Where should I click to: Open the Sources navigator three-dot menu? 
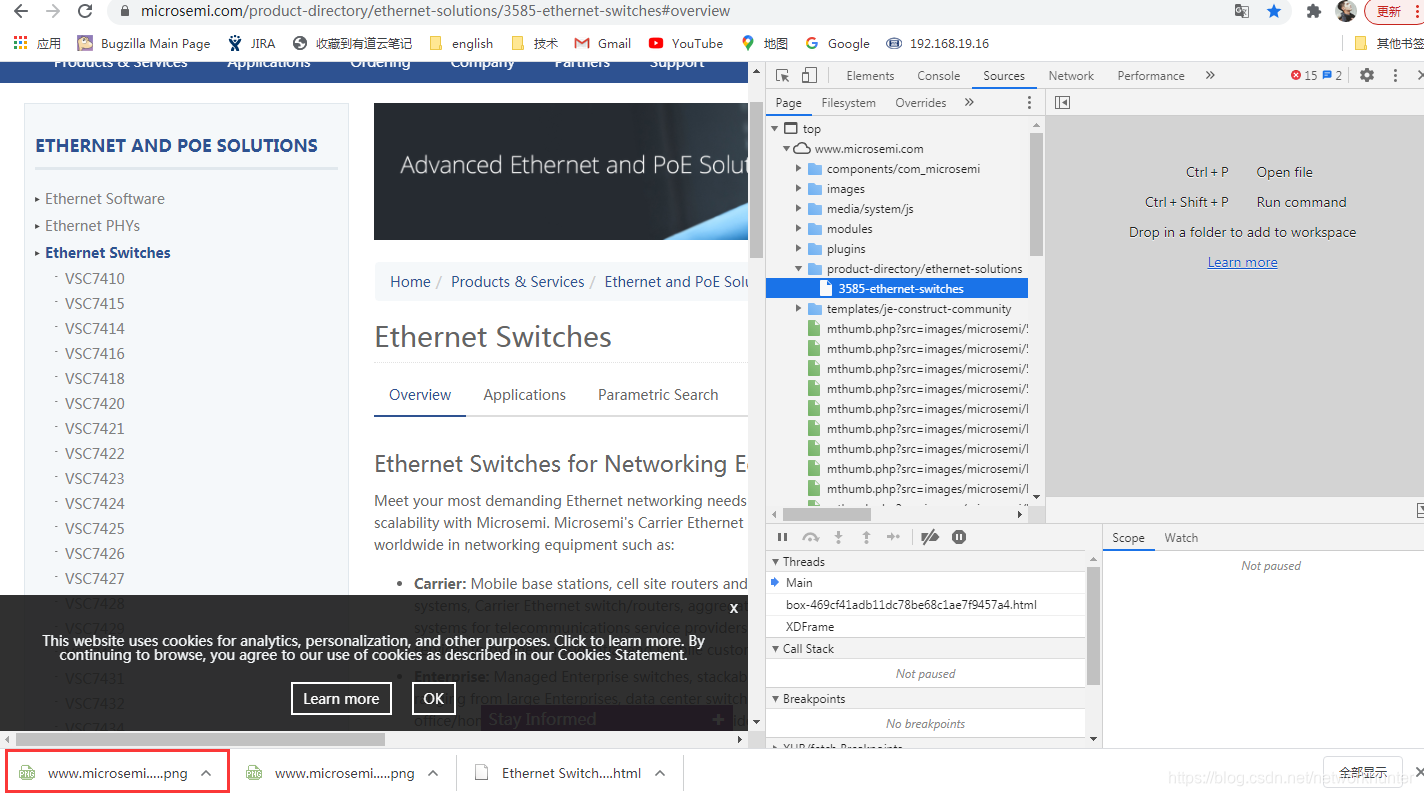(x=1029, y=103)
